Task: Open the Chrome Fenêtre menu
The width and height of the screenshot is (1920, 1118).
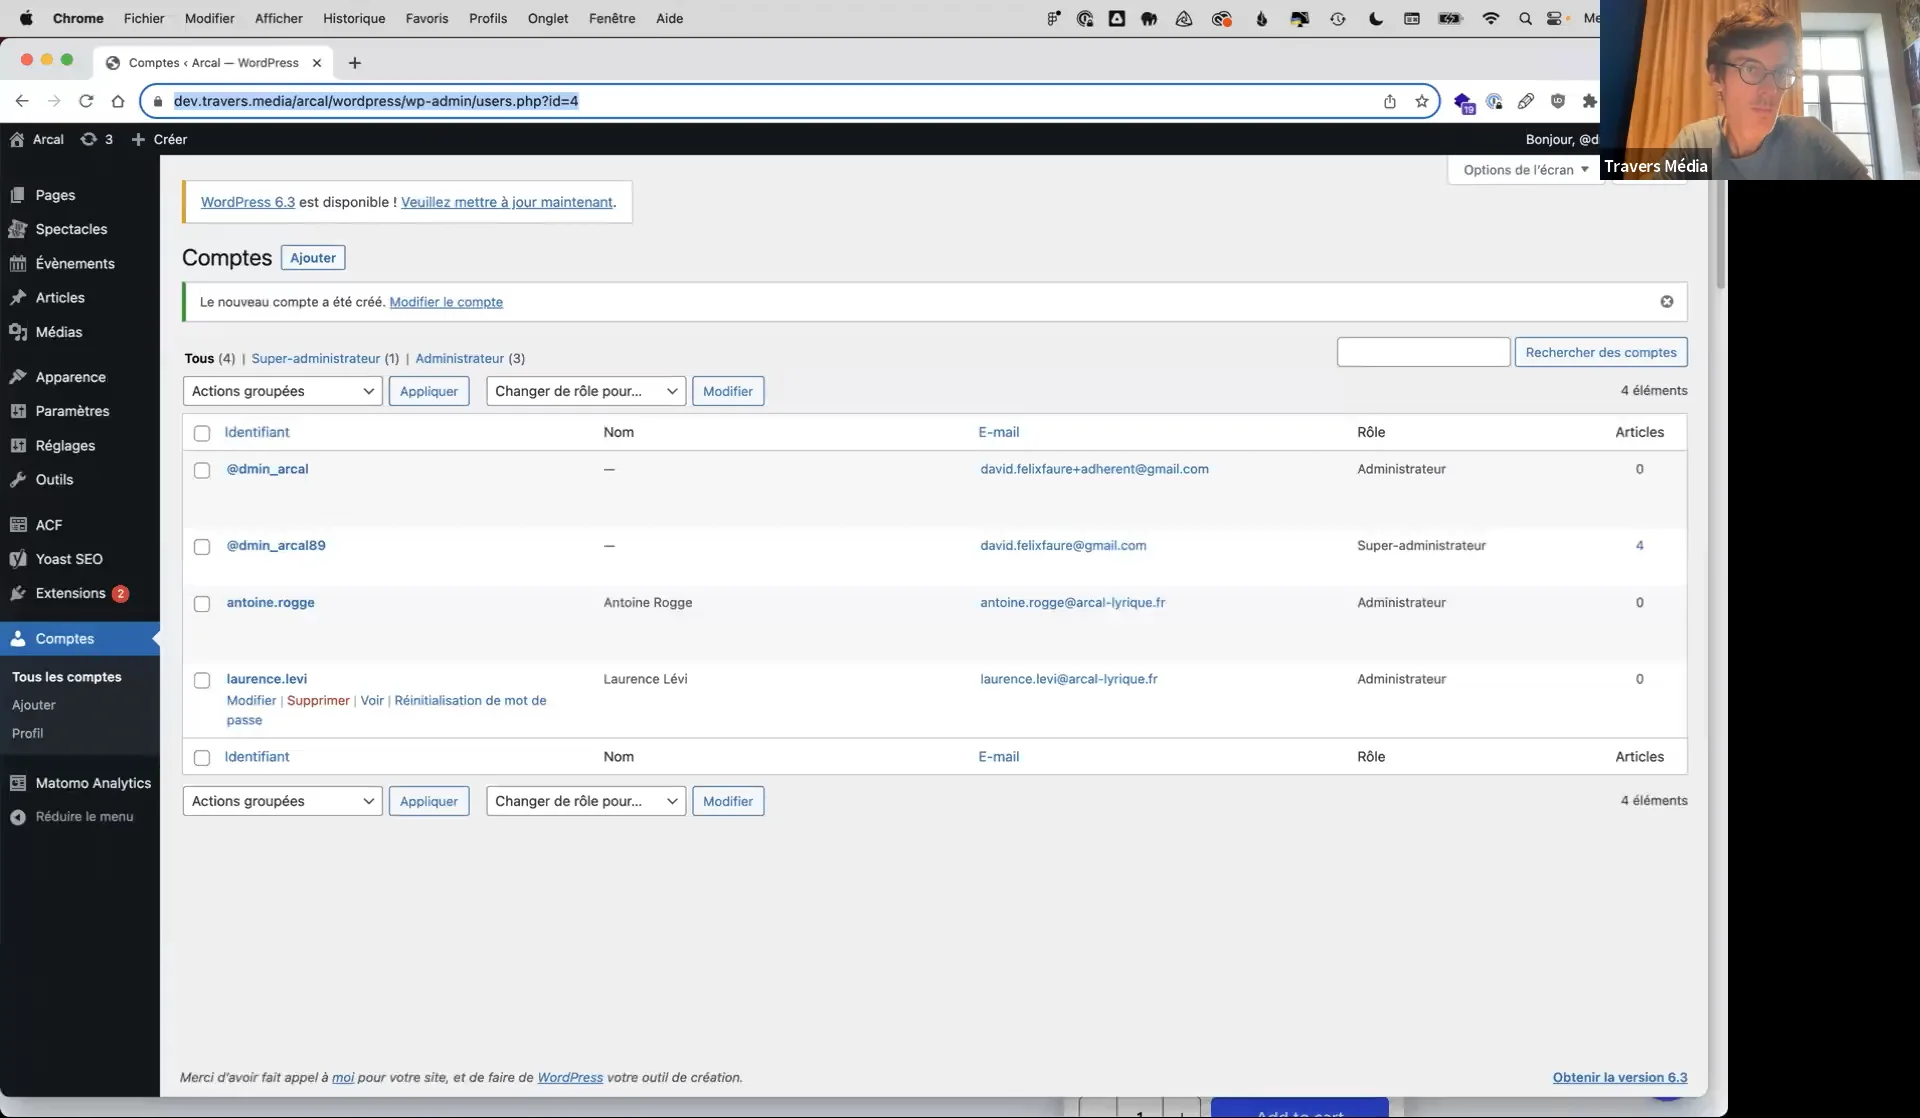Action: point(611,18)
